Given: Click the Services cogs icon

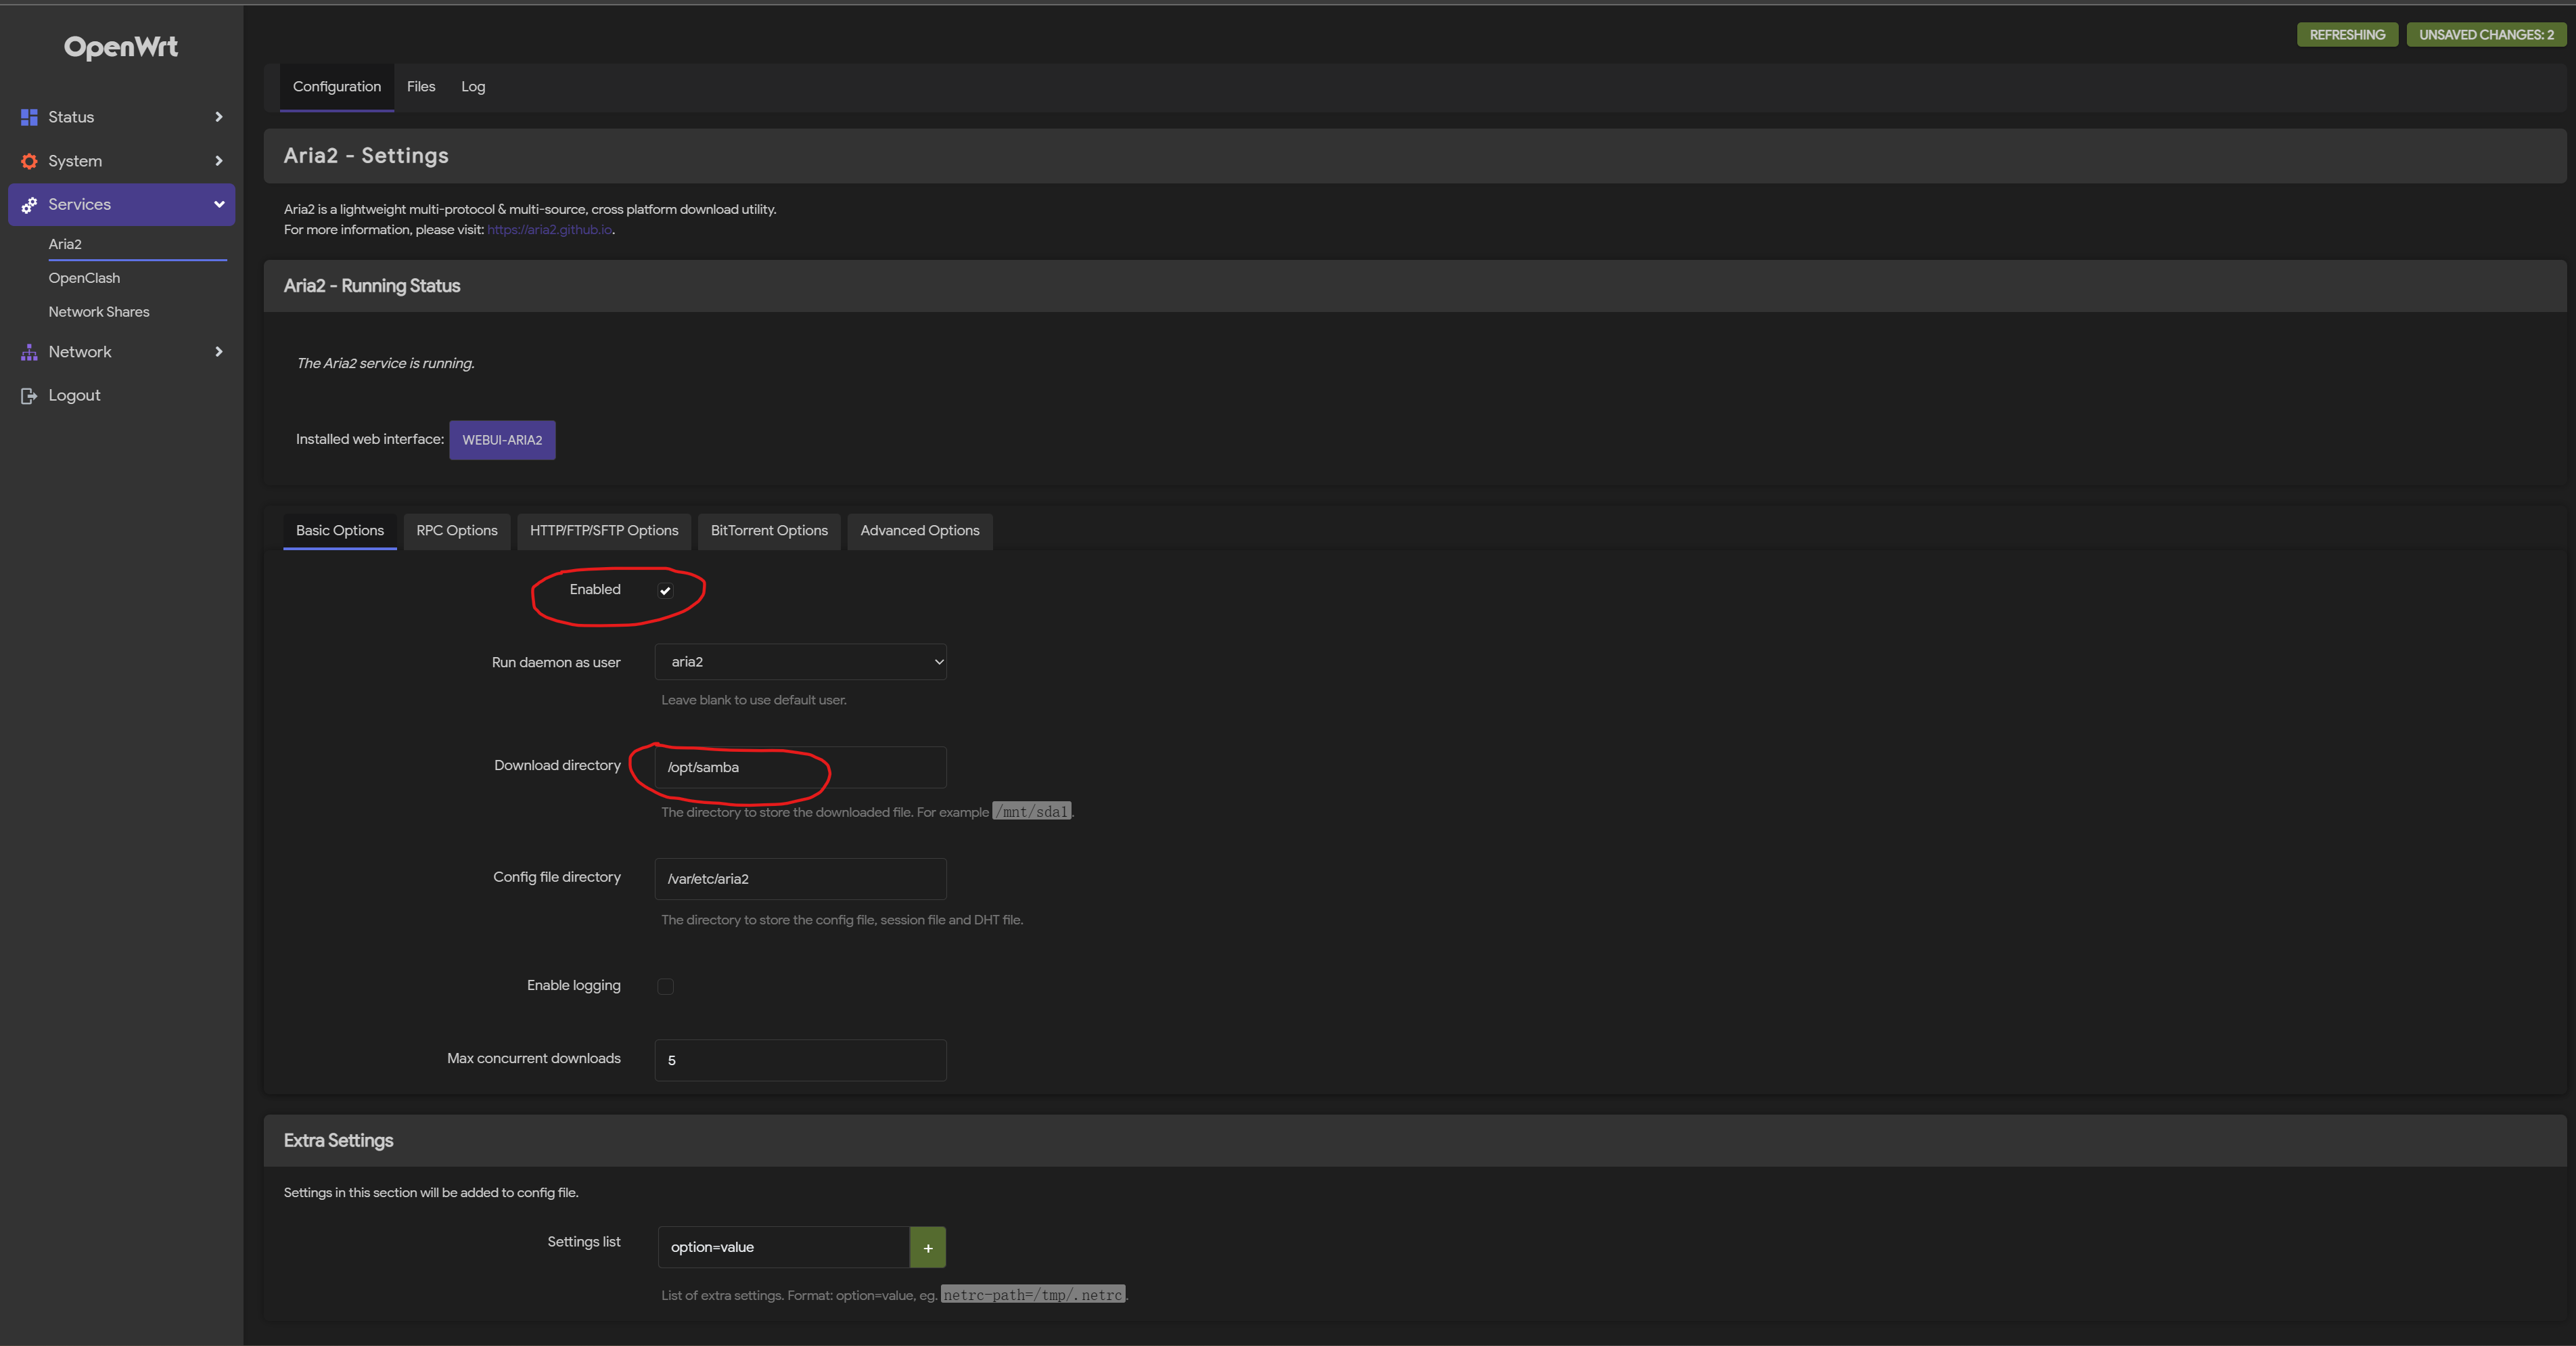Looking at the screenshot, I should tap(29, 205).
